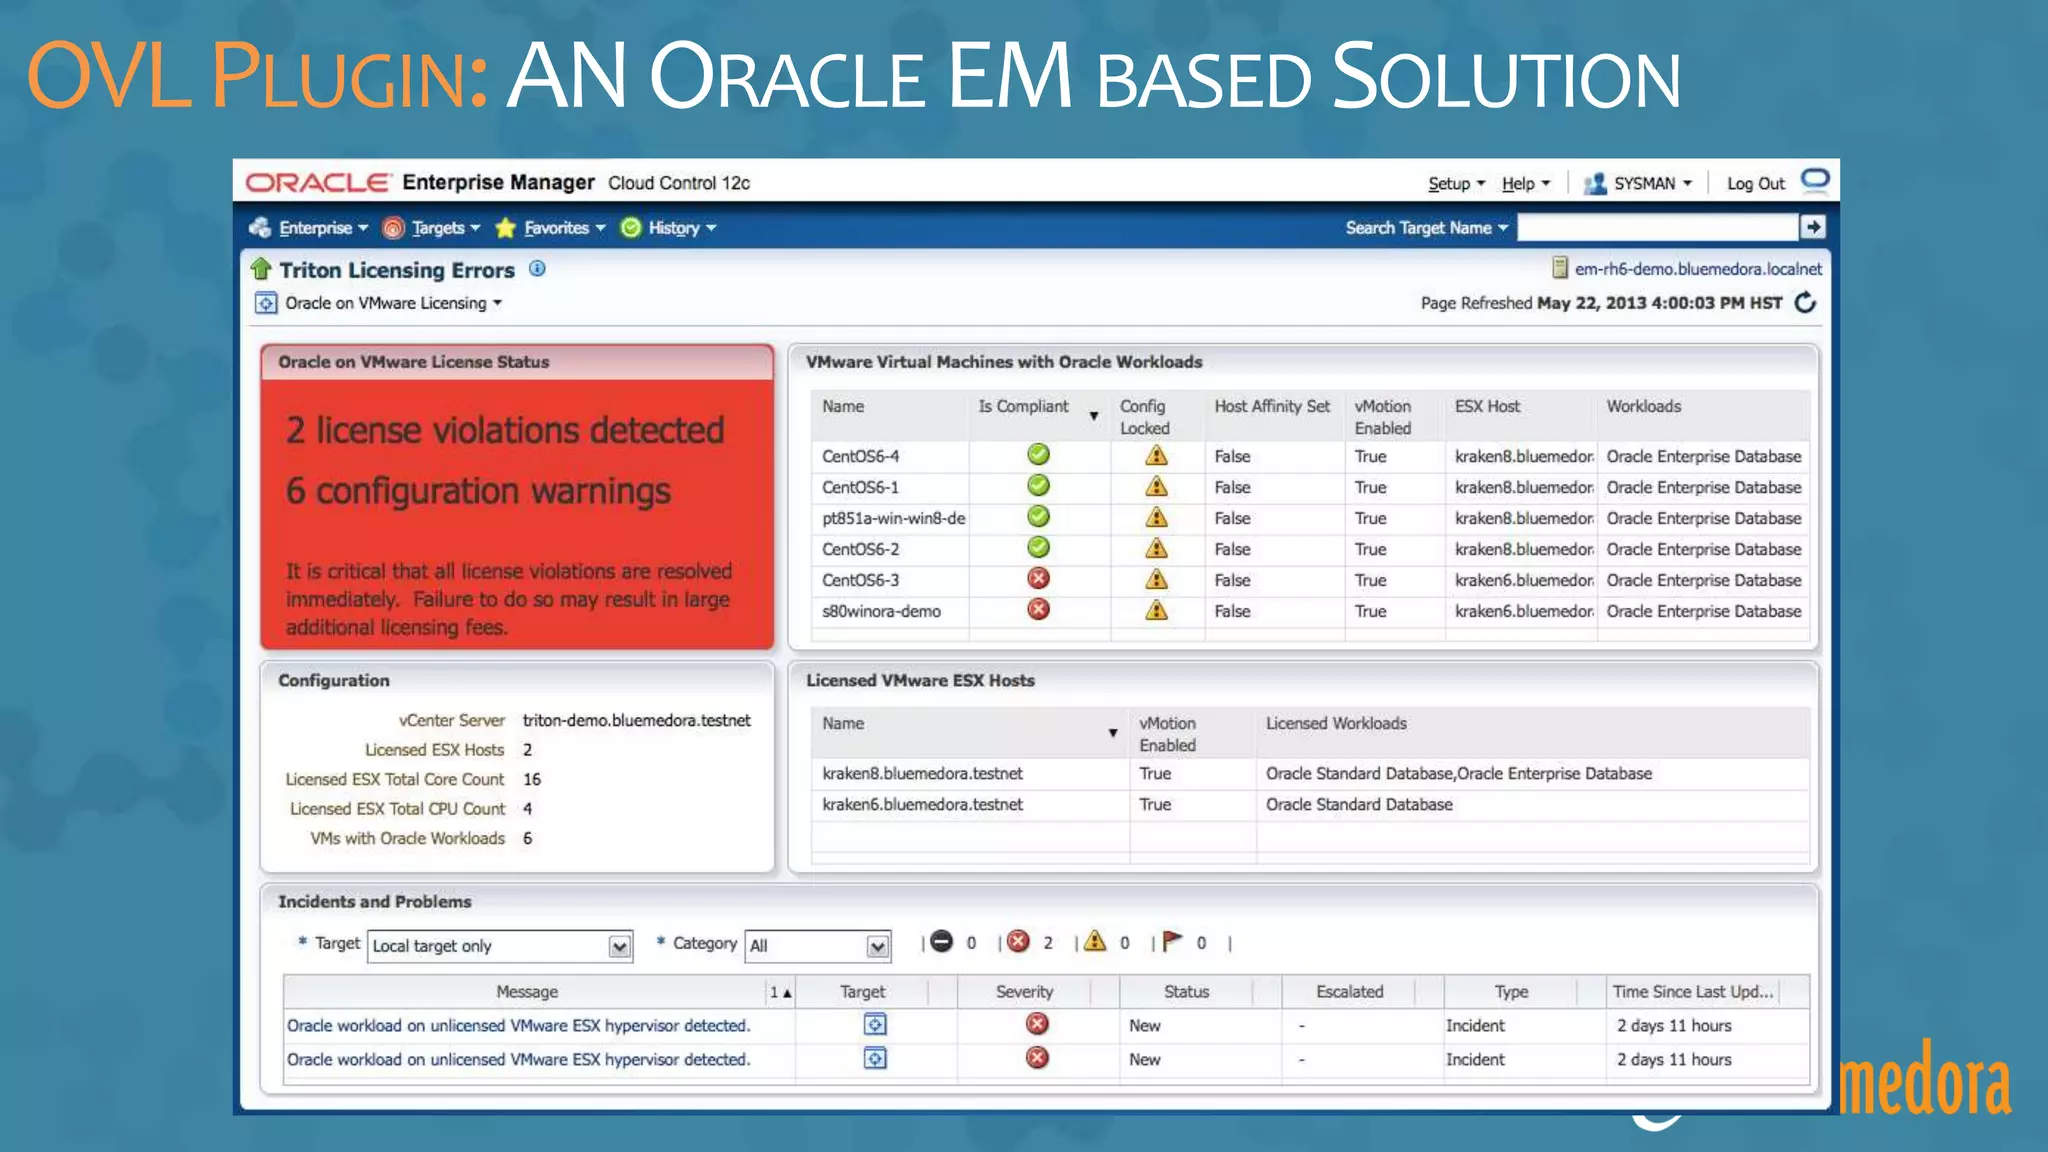This screenshot has height=1152, width=2048.
Task: Click the green up-arrow target status icon
Action: [x=261, y=269]
